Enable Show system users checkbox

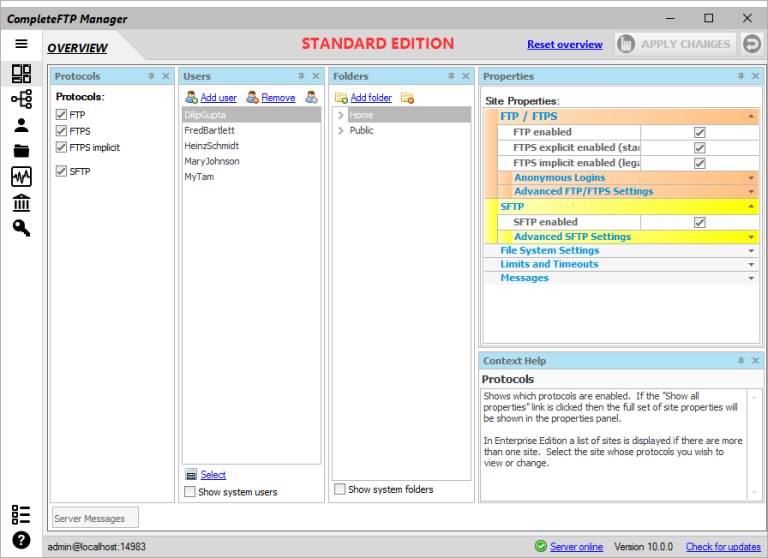pyautogui.click(x=190, y=492)
